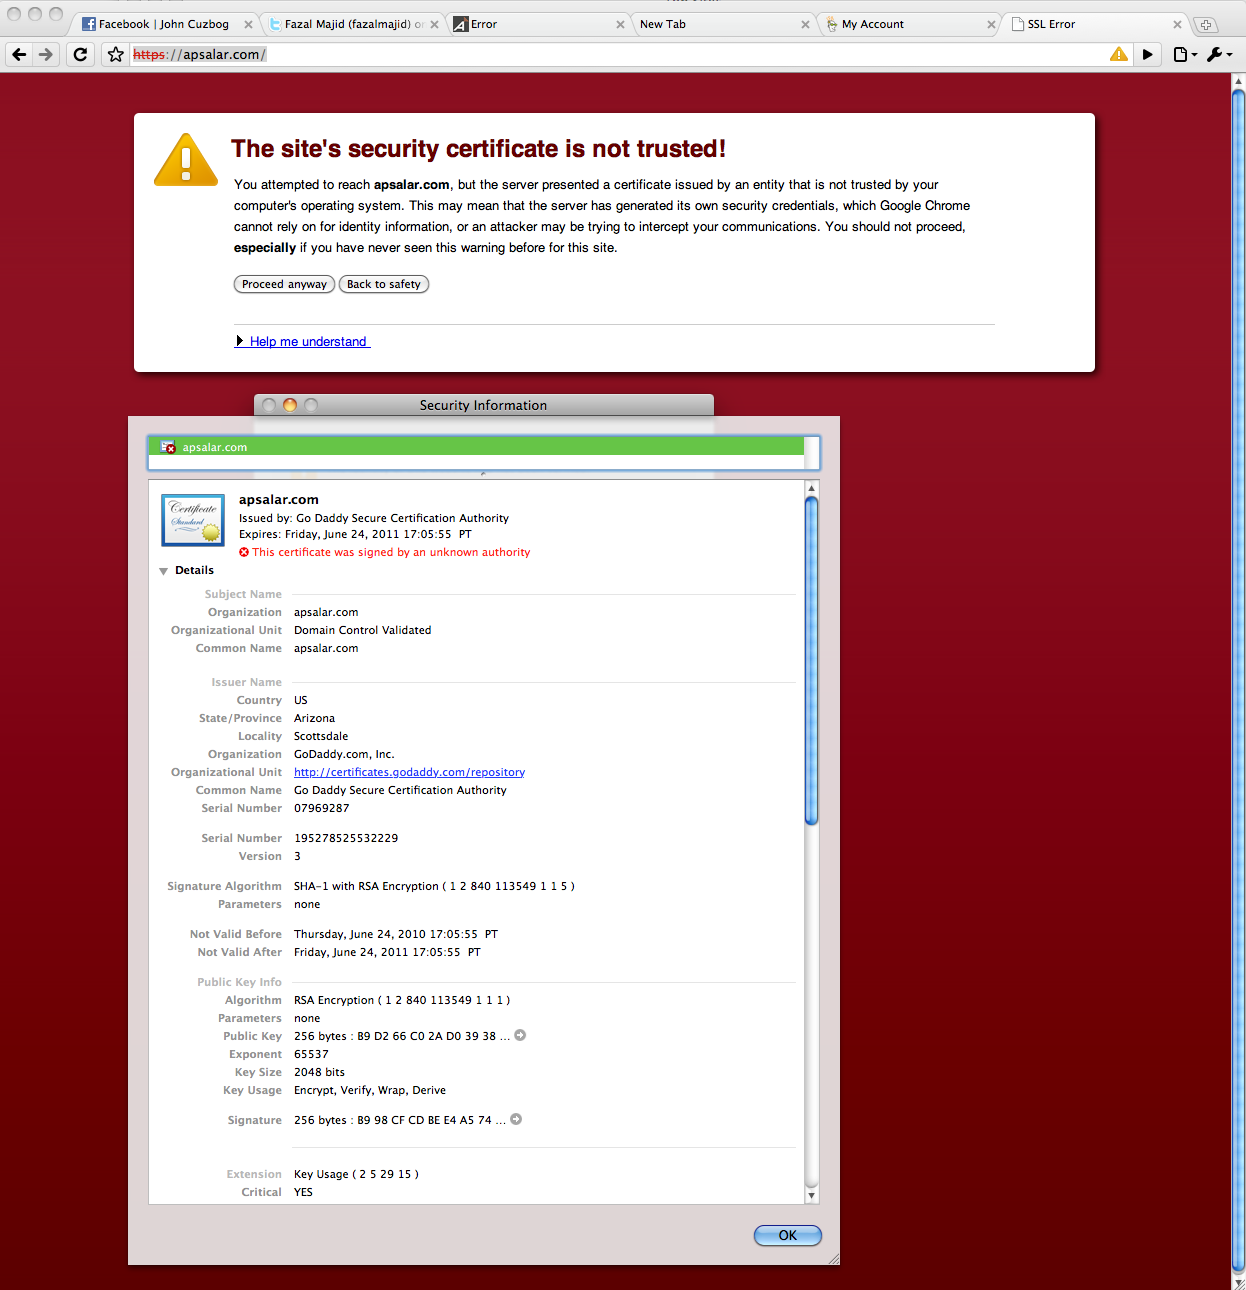
Task: Expand the Signature bytes arrow
Action: [x=516, y=1120]
